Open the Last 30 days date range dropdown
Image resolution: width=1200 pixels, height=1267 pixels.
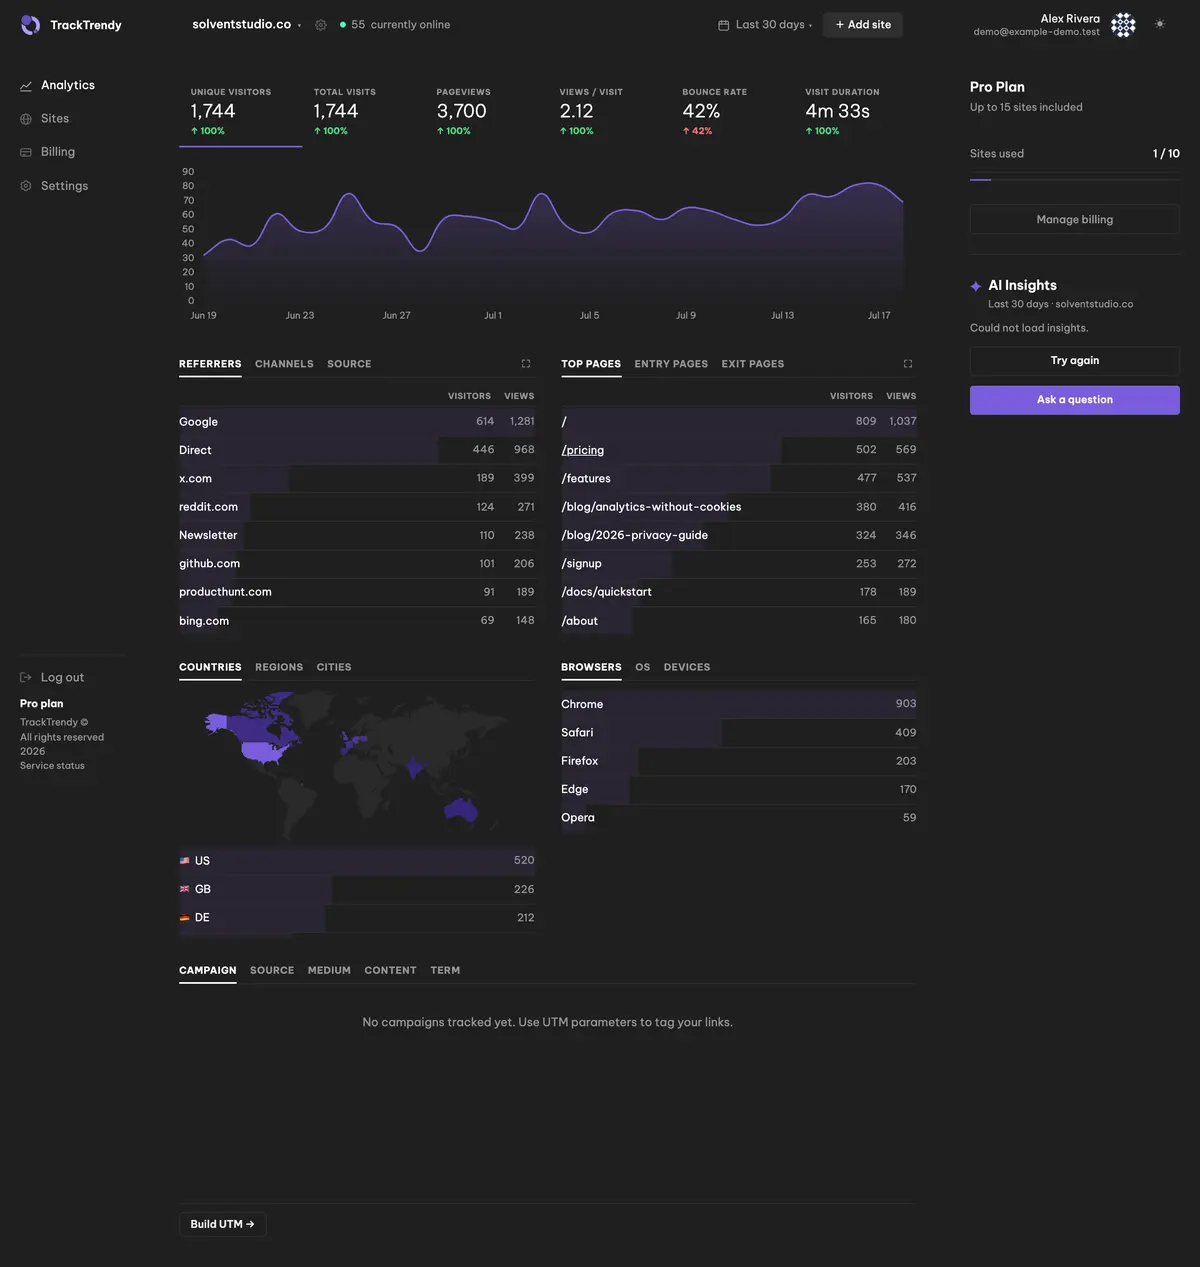pos(765,25)
